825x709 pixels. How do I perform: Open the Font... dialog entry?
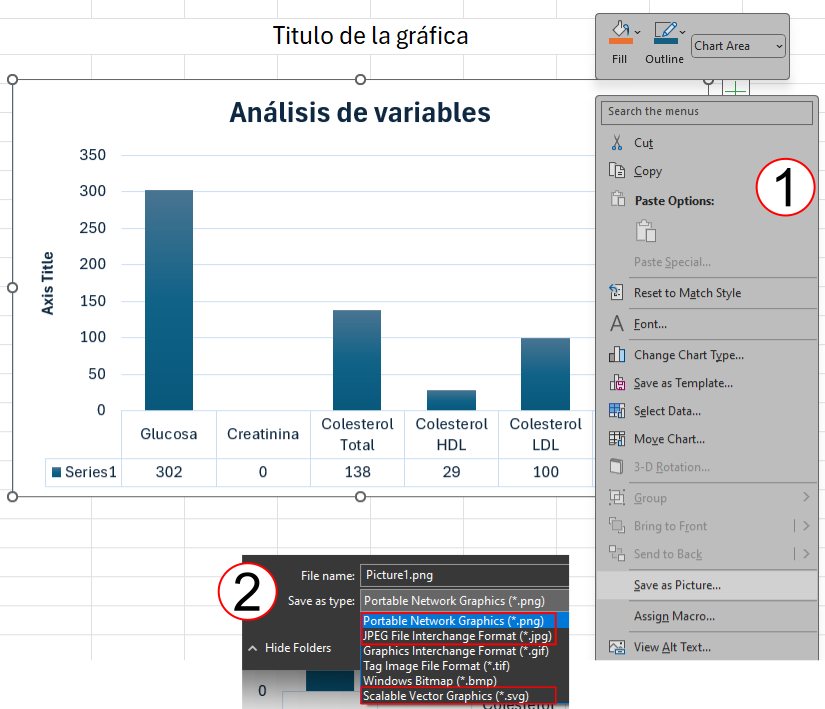tap(650, 324)
